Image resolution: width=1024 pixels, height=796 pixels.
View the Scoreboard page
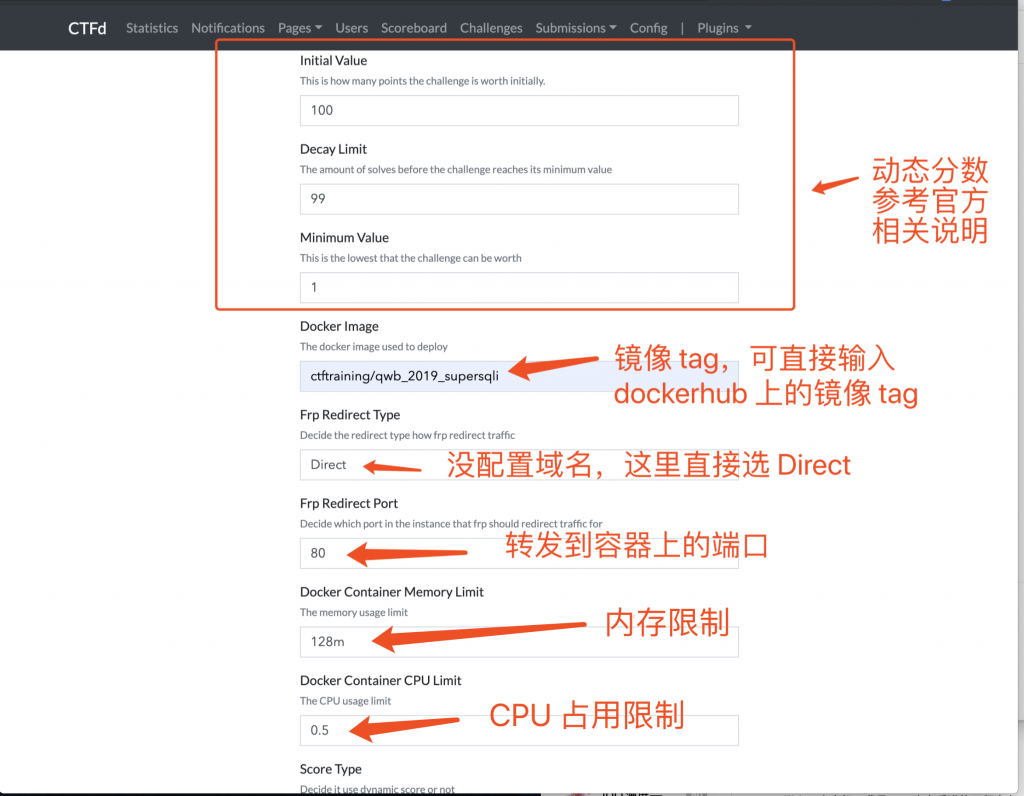tap(413, 28)
